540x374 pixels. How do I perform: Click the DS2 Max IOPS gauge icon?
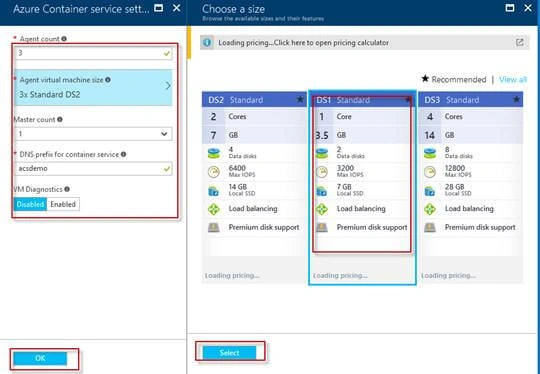coord(214,172)
